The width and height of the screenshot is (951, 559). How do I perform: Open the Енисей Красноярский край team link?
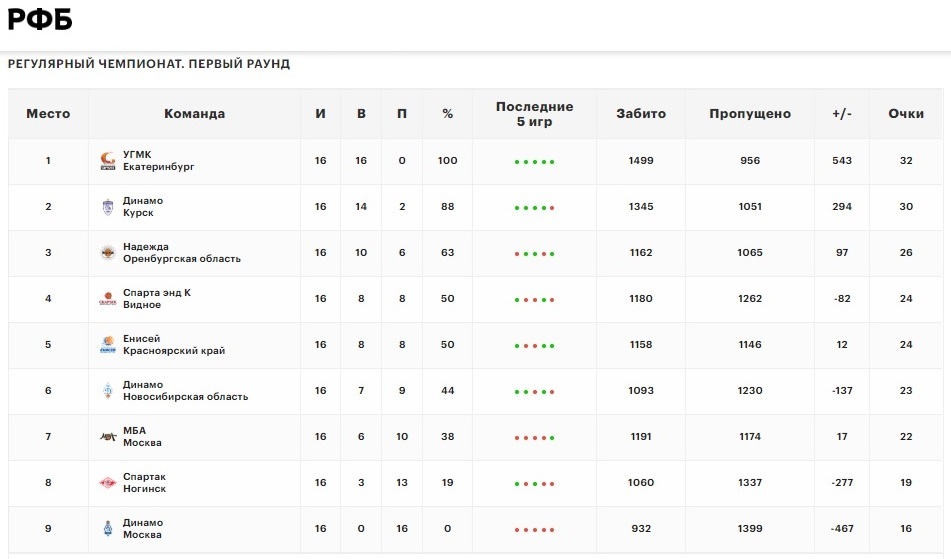[174, 345]
